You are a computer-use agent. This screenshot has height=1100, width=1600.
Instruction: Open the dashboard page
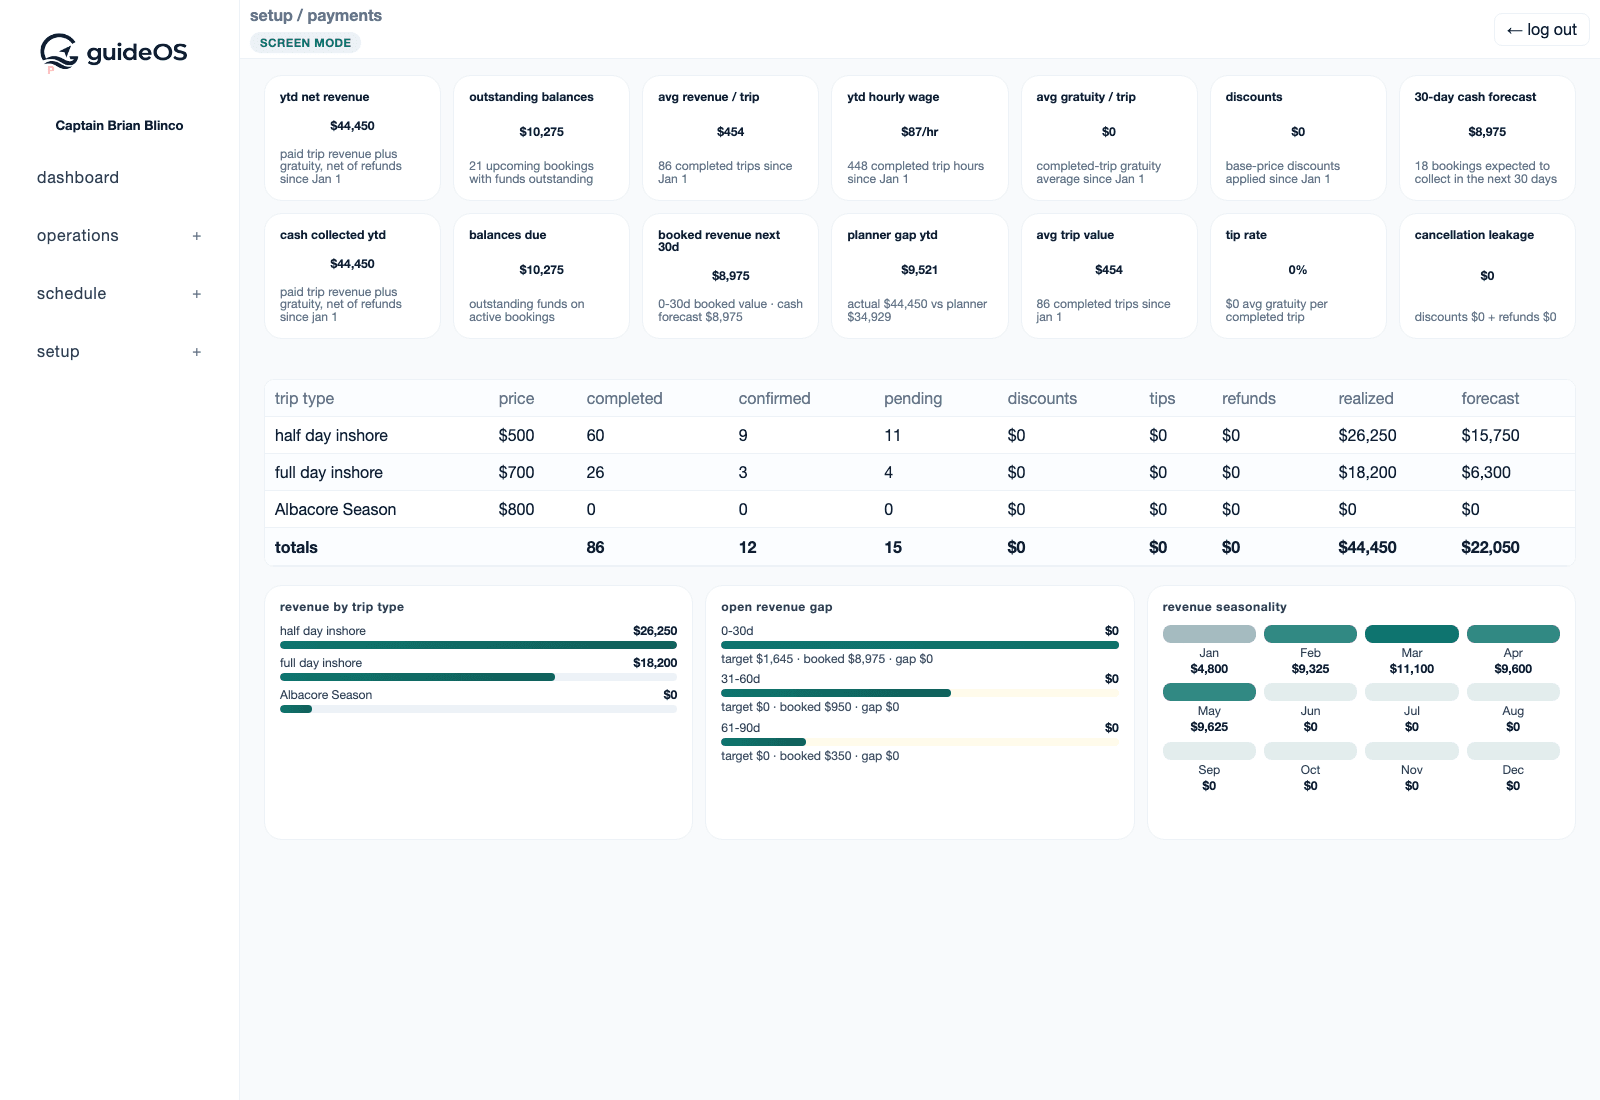coord(78,177)
